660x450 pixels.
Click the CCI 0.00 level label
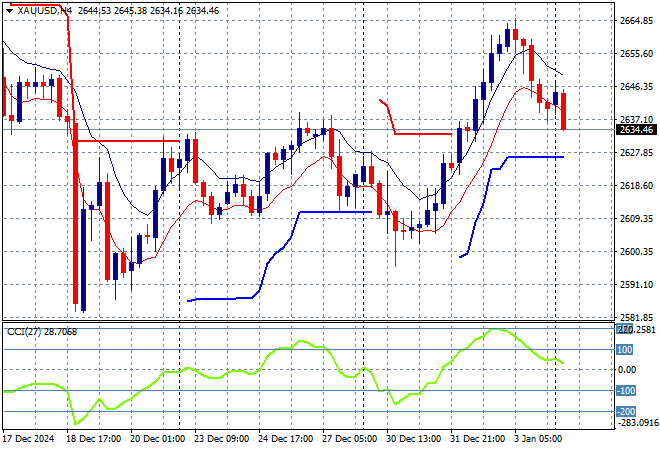pos(627,370)
